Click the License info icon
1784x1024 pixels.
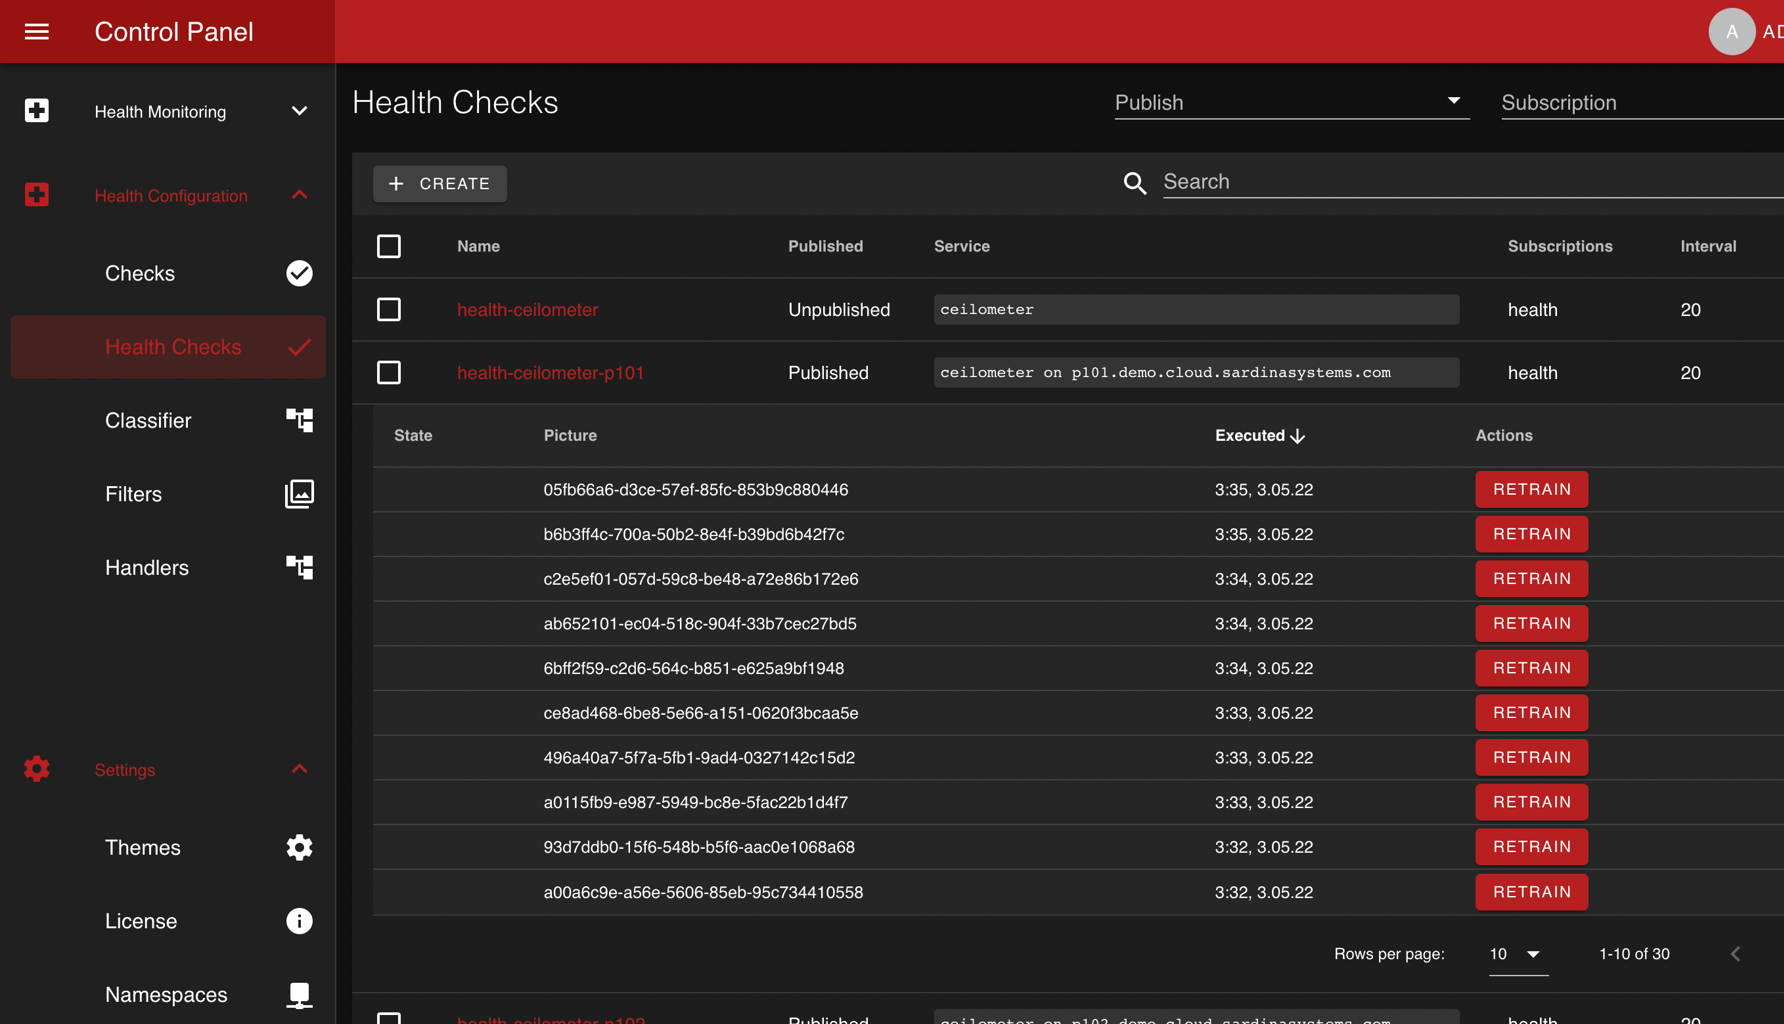(x=299, y=921)
